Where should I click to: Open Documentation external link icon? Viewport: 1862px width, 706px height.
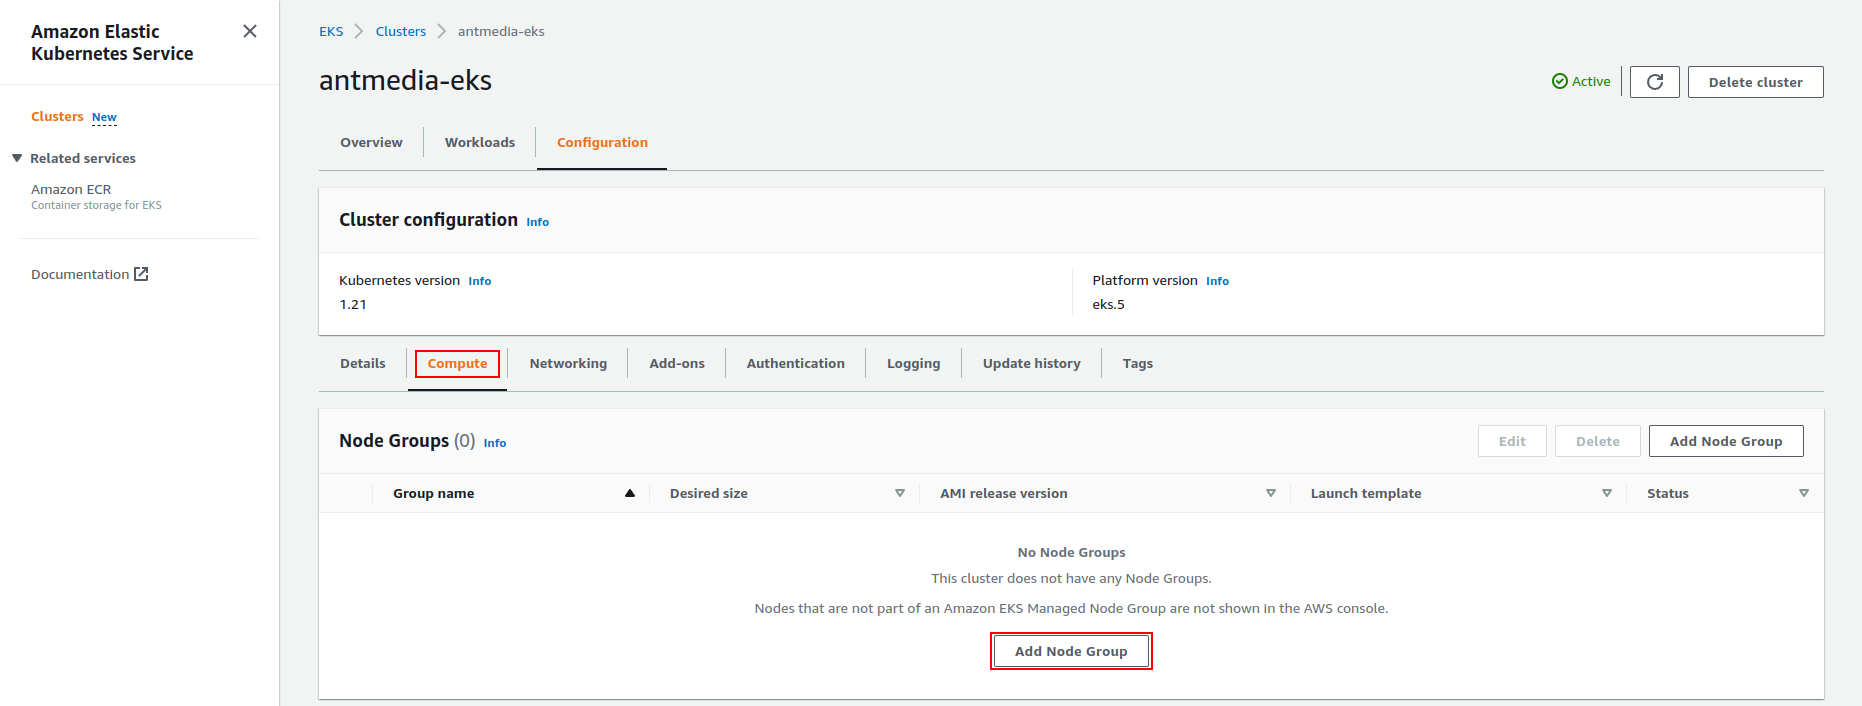click(x=142, y=274)
